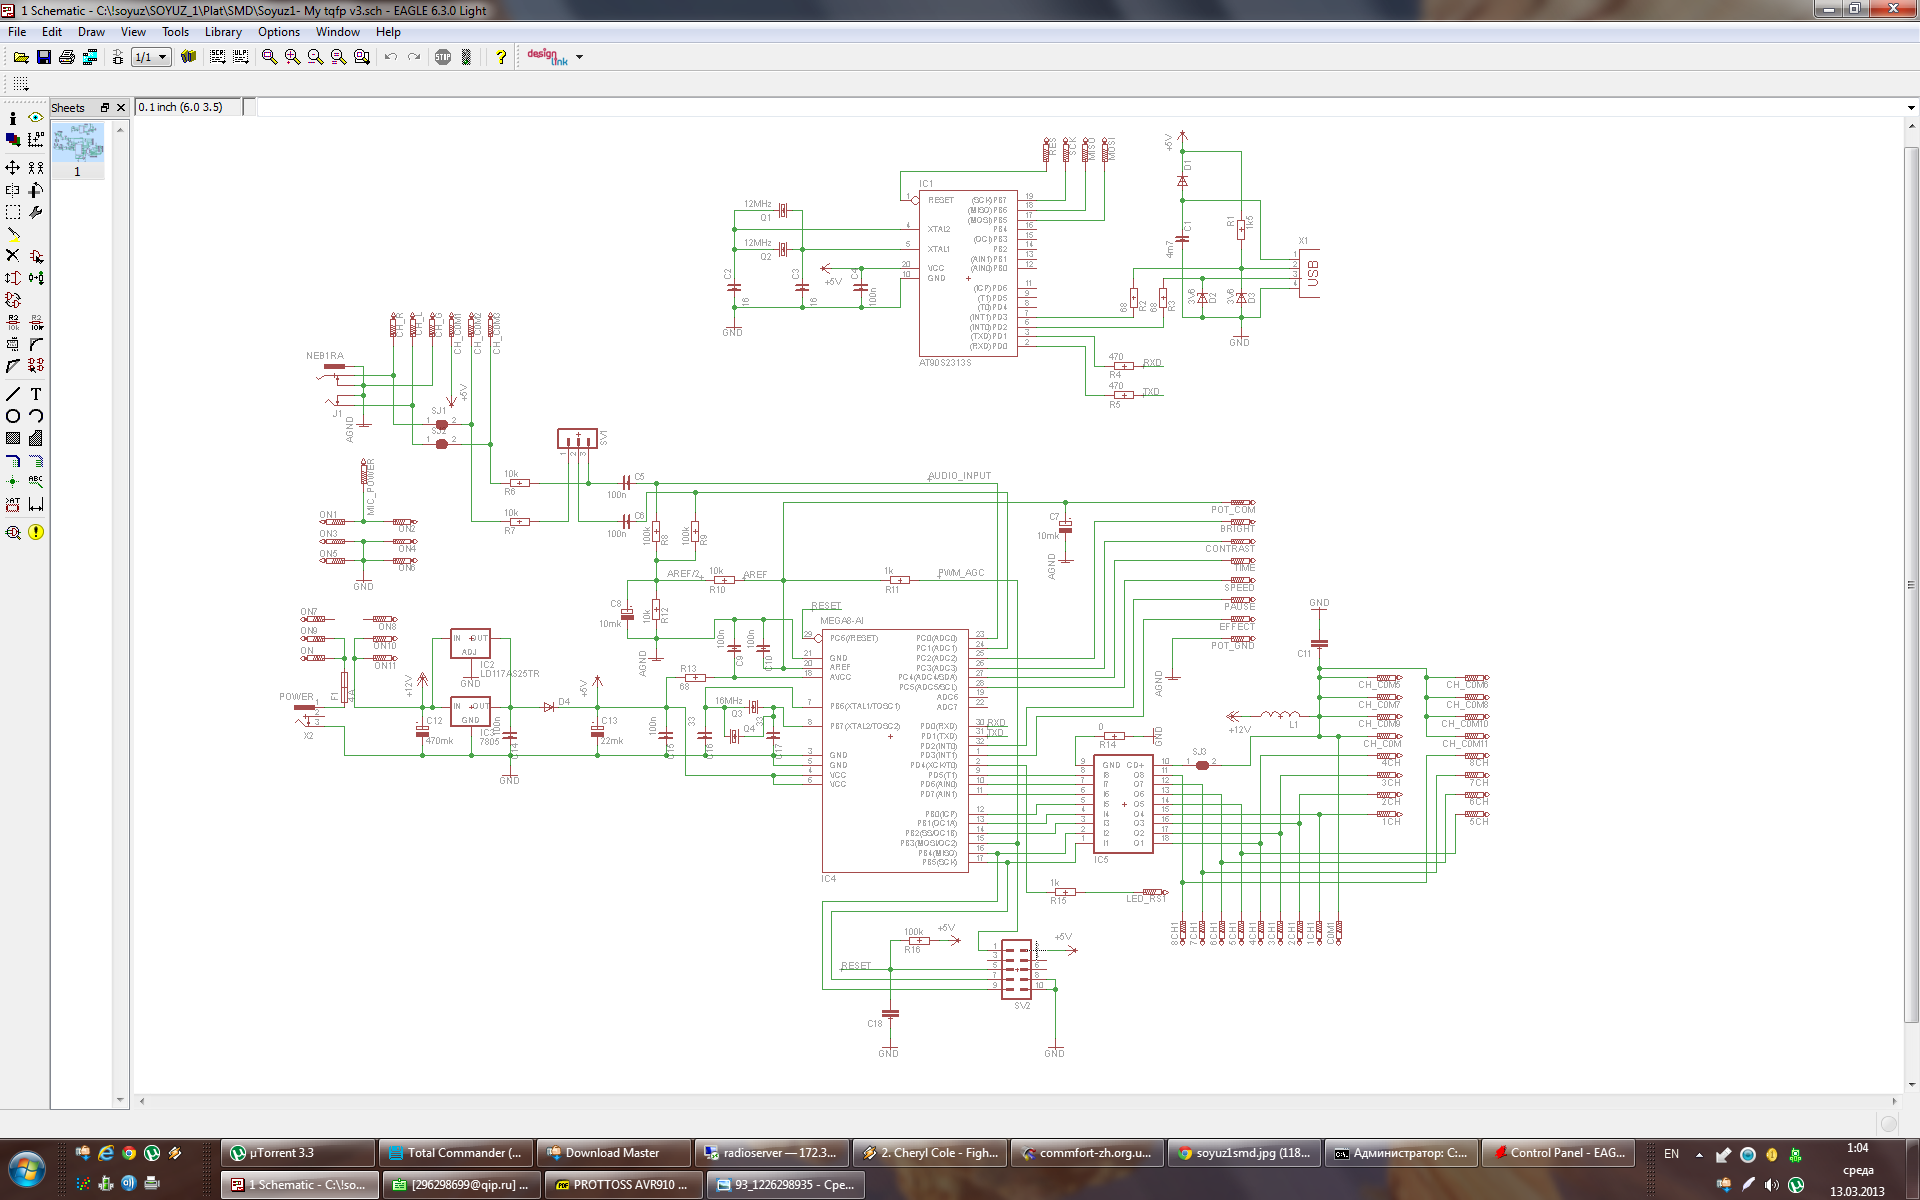Viewport: 1920px width, 1200px height.
Task: Open the Library menu
Action: pos(223,32)
